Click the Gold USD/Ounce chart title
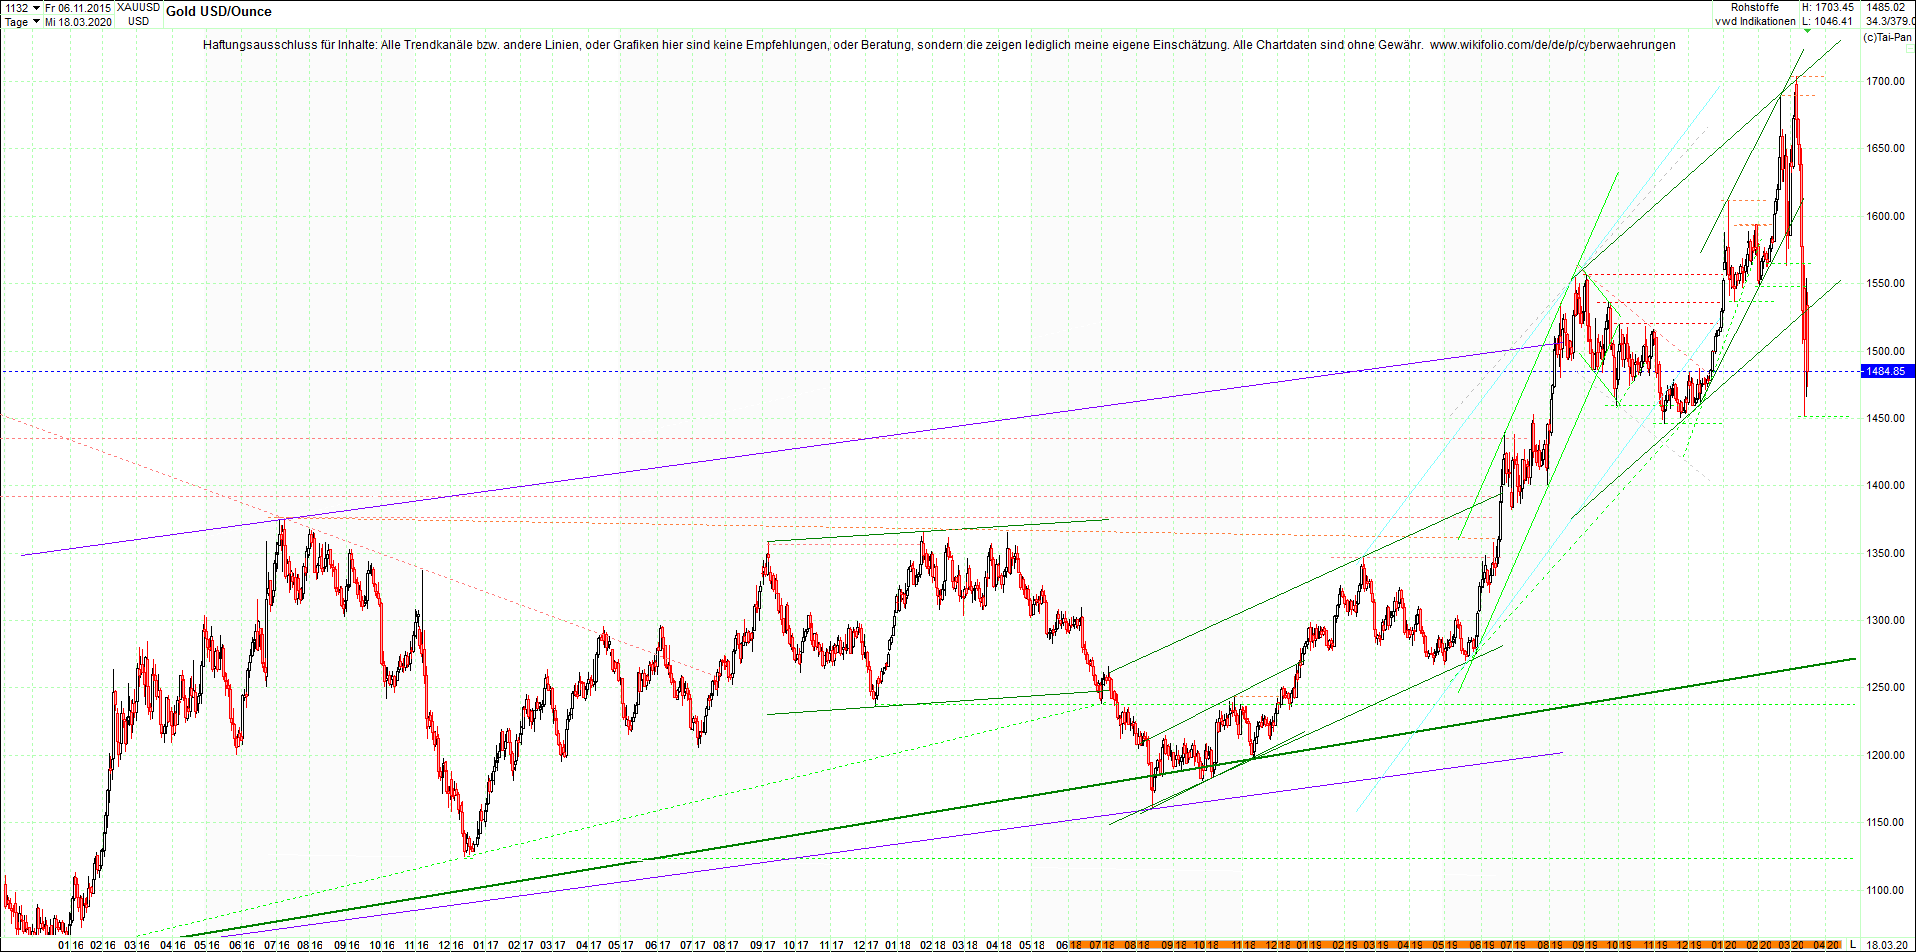The width and height of the screenshot is (1916, 952). (219, 12)
